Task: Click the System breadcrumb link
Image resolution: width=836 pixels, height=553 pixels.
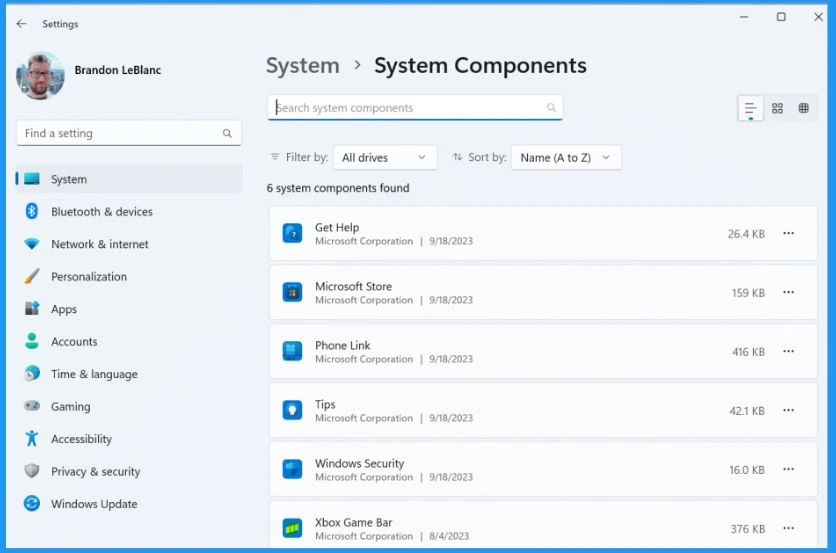Action: (303, 66)
